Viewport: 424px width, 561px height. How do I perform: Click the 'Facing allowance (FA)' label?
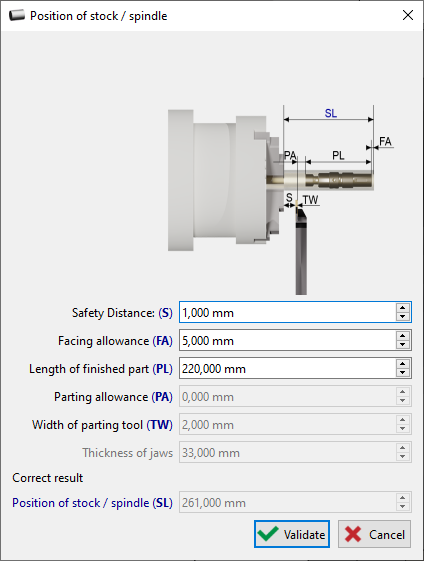coord(115,341)
